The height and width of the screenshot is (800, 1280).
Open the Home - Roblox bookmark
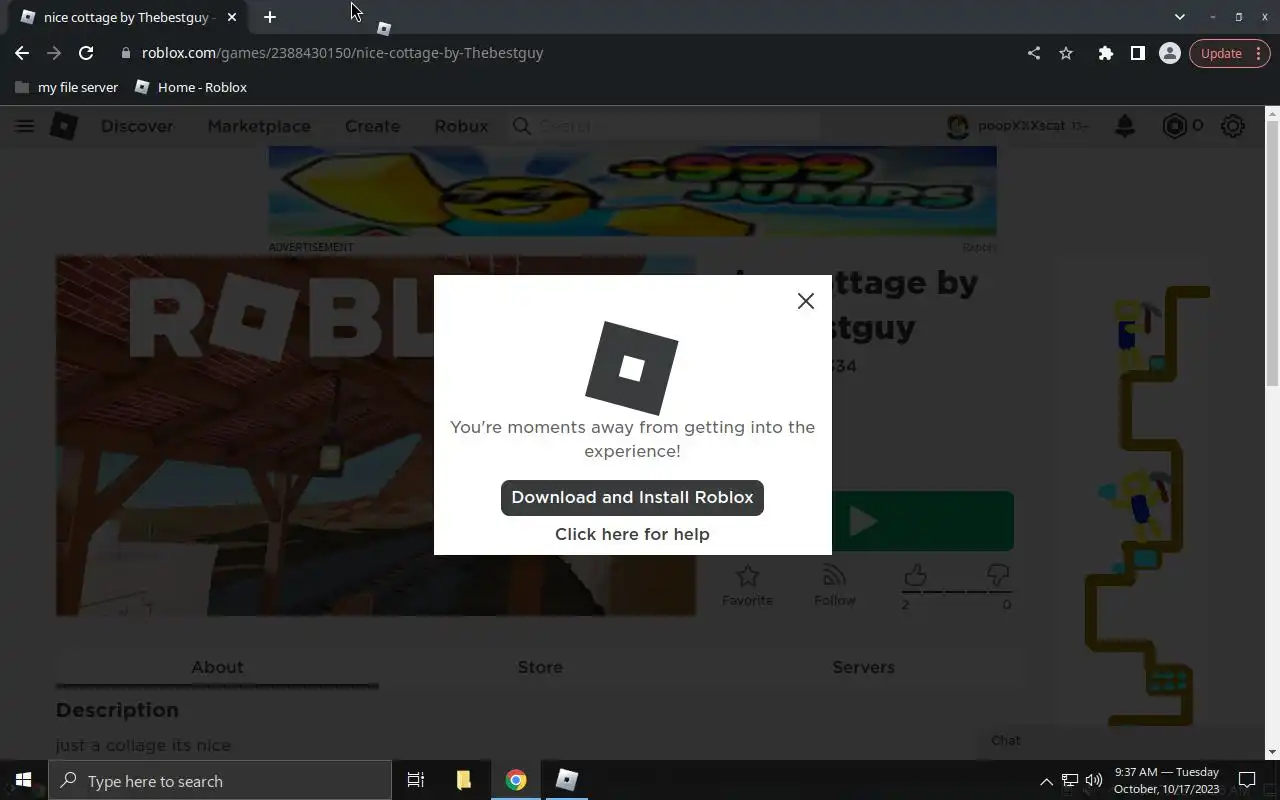(191, 87)
